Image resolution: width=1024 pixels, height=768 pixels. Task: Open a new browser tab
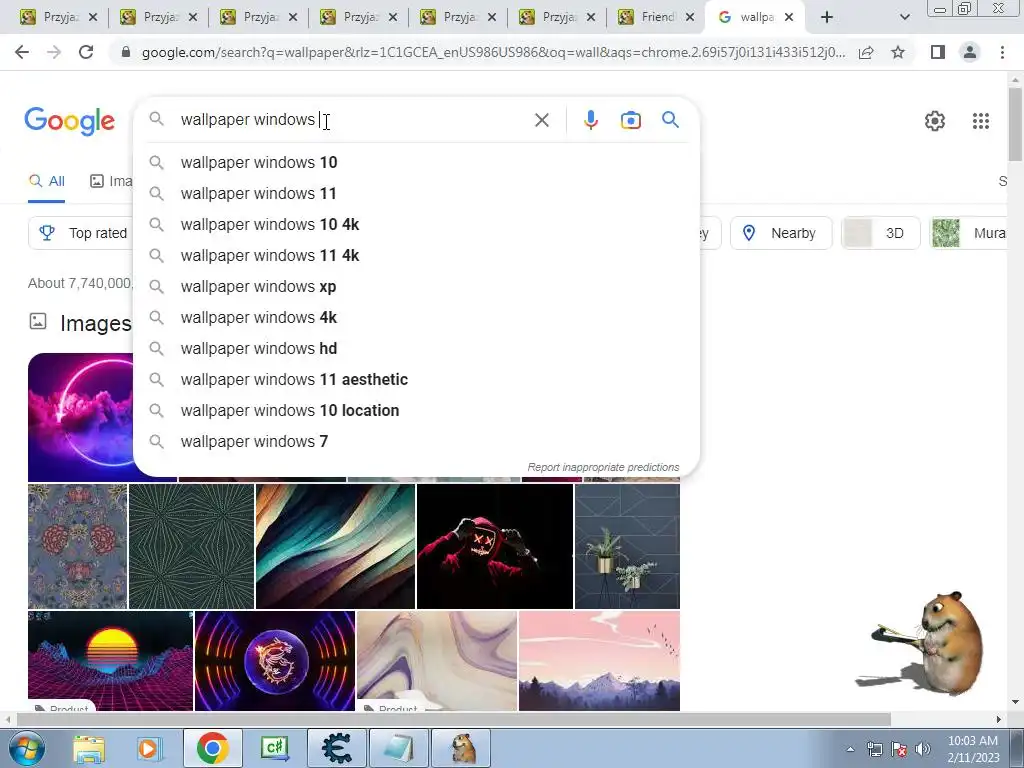[827, 18]
